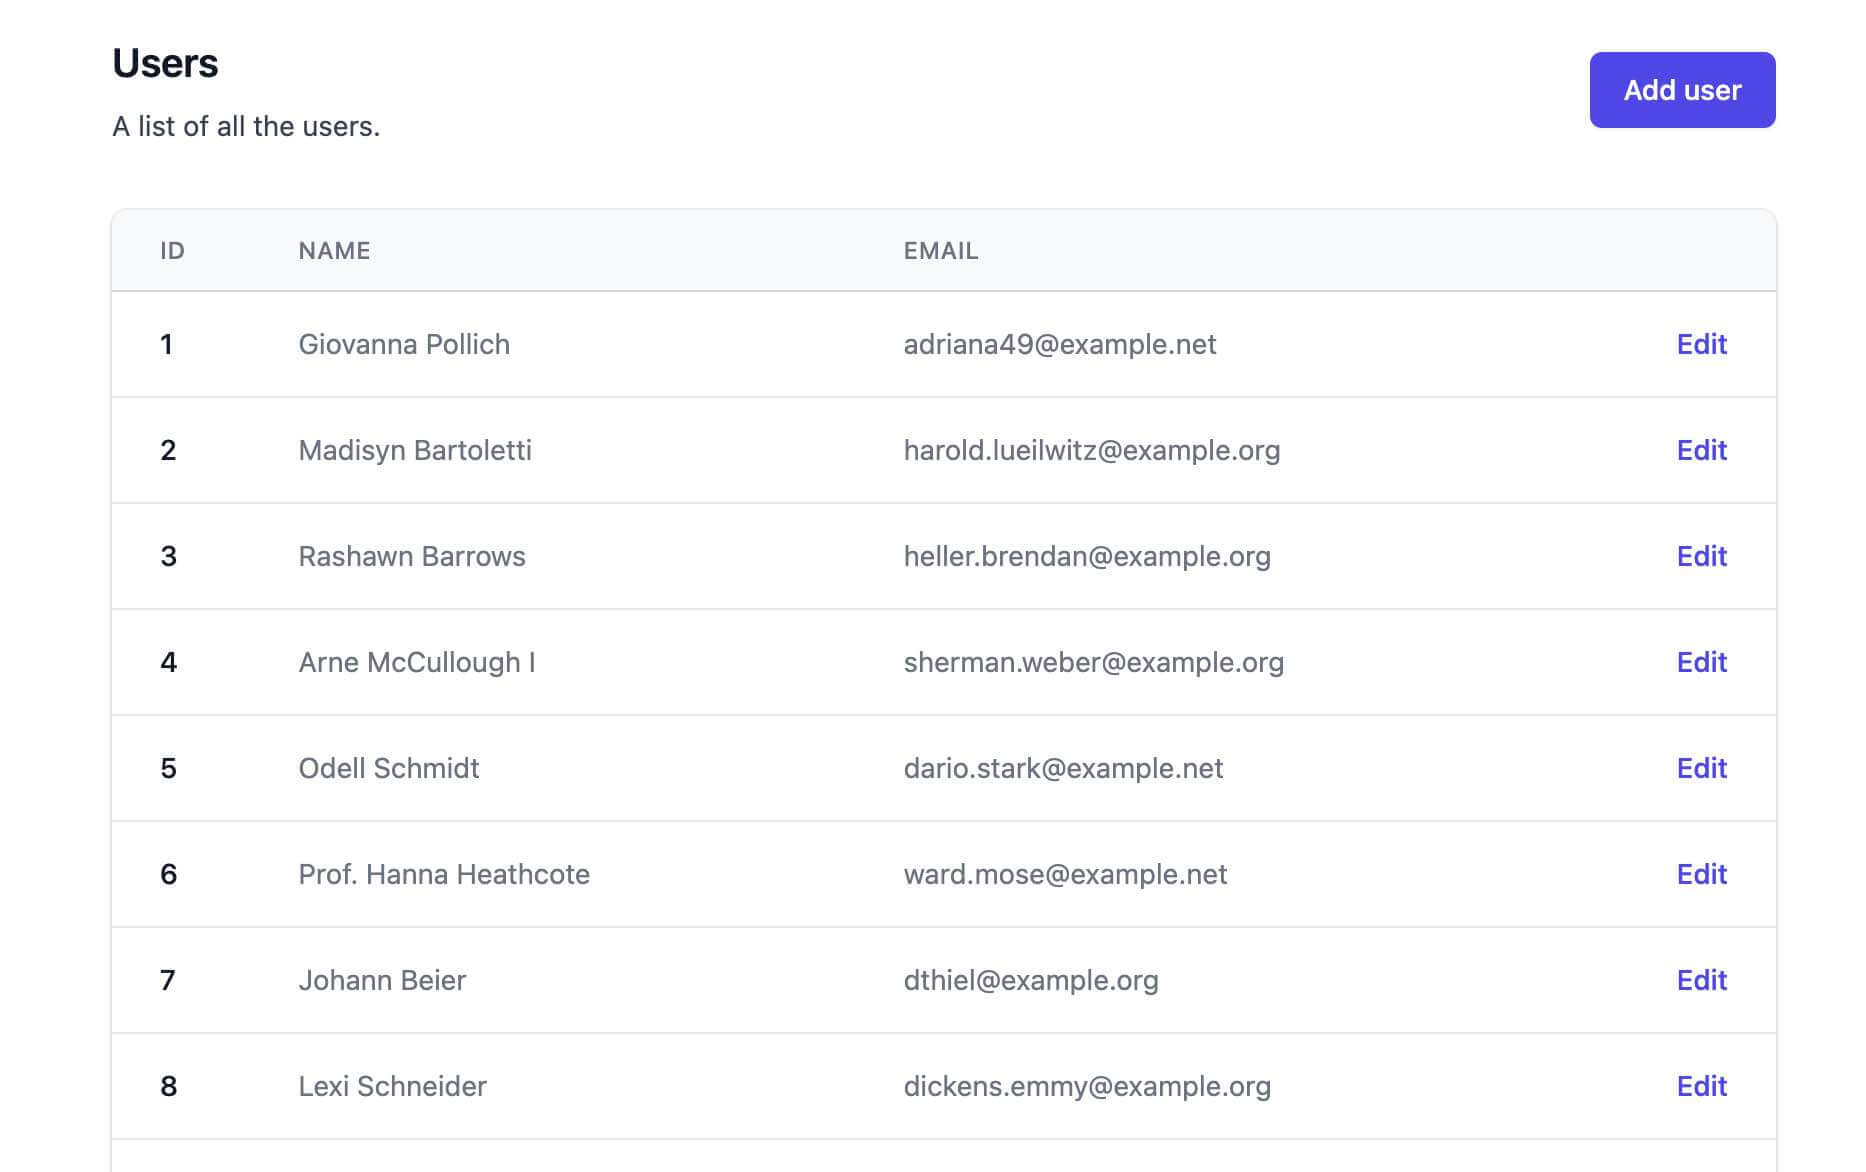Edit user Prof. Hanna Heathcote
The height and width of the screenshot is (1172, 1866).
(1701, 874)
